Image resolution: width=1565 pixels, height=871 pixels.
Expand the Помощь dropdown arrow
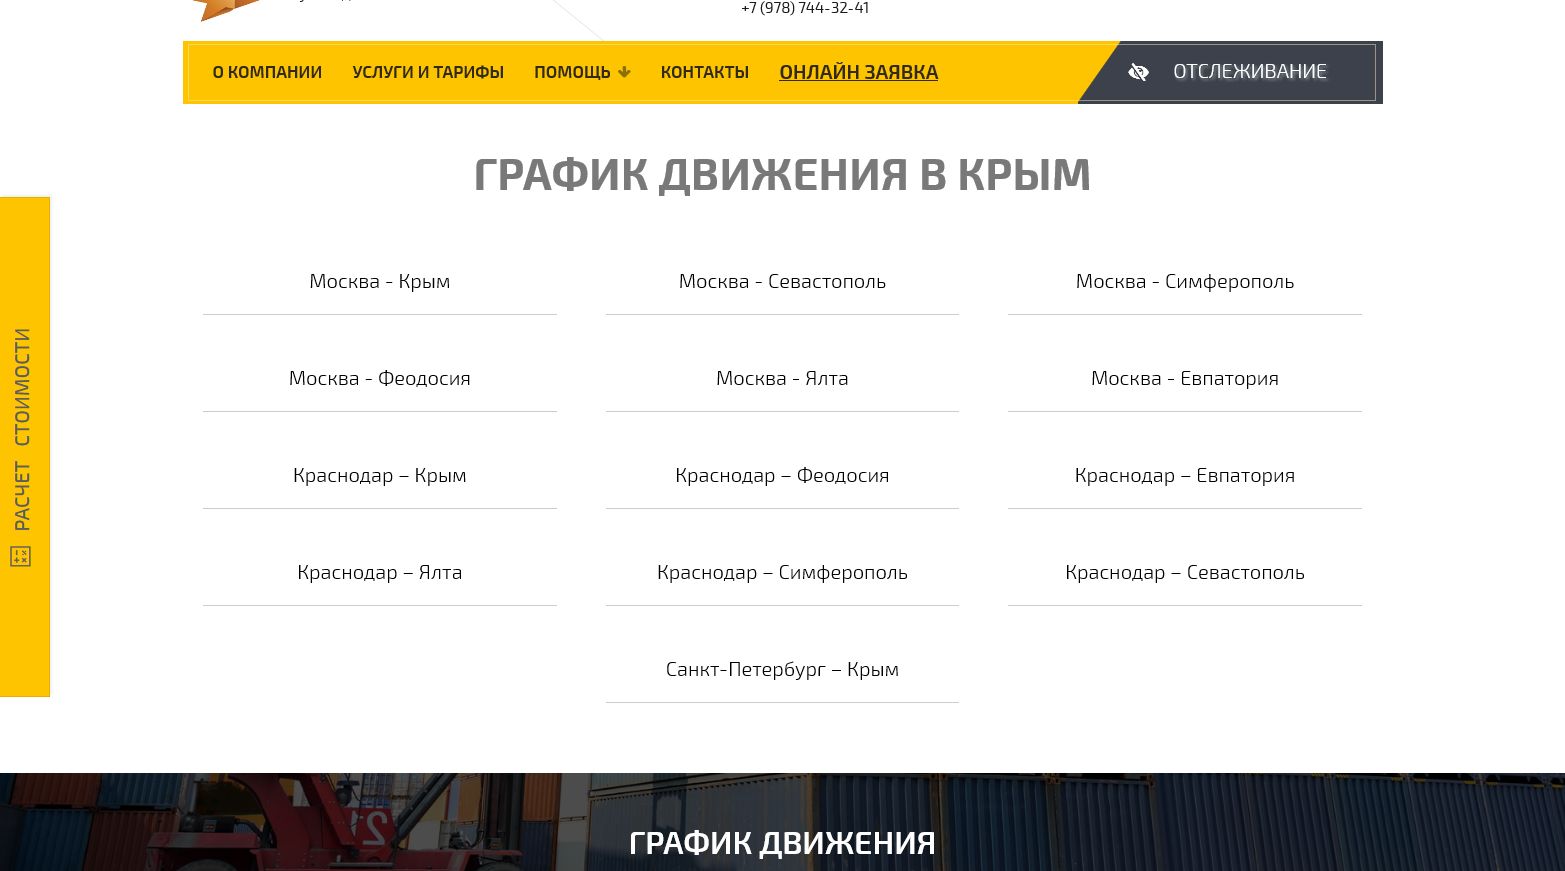tap(624, 72)
